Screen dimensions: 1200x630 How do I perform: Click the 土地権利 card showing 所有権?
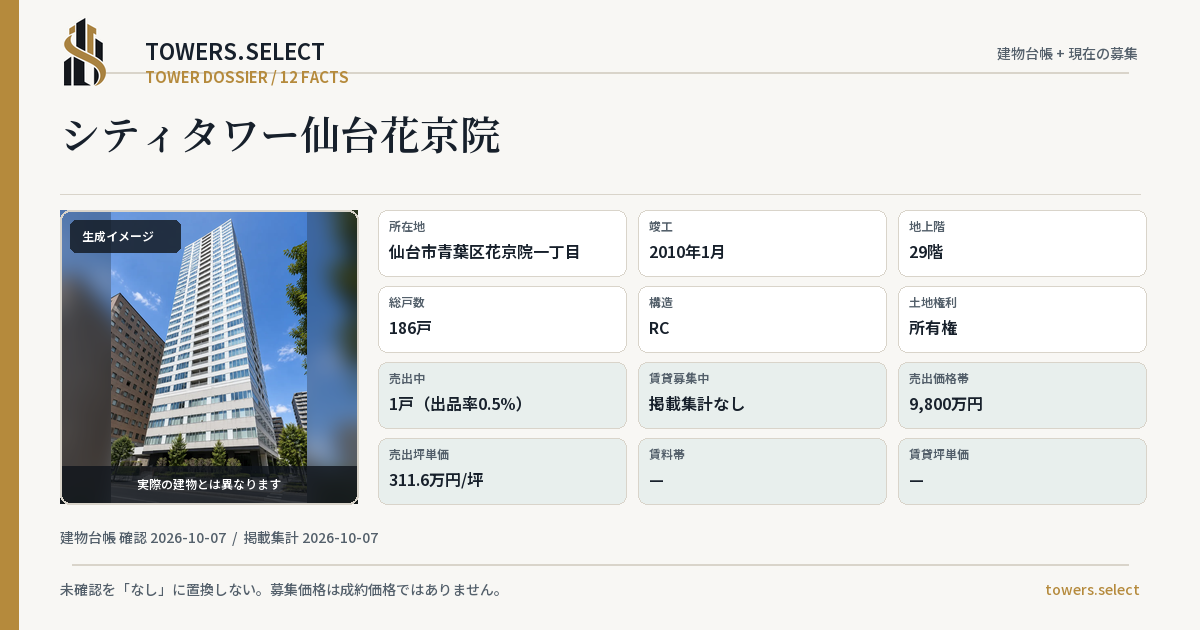pyautogui.click(x=1022, y=319)
